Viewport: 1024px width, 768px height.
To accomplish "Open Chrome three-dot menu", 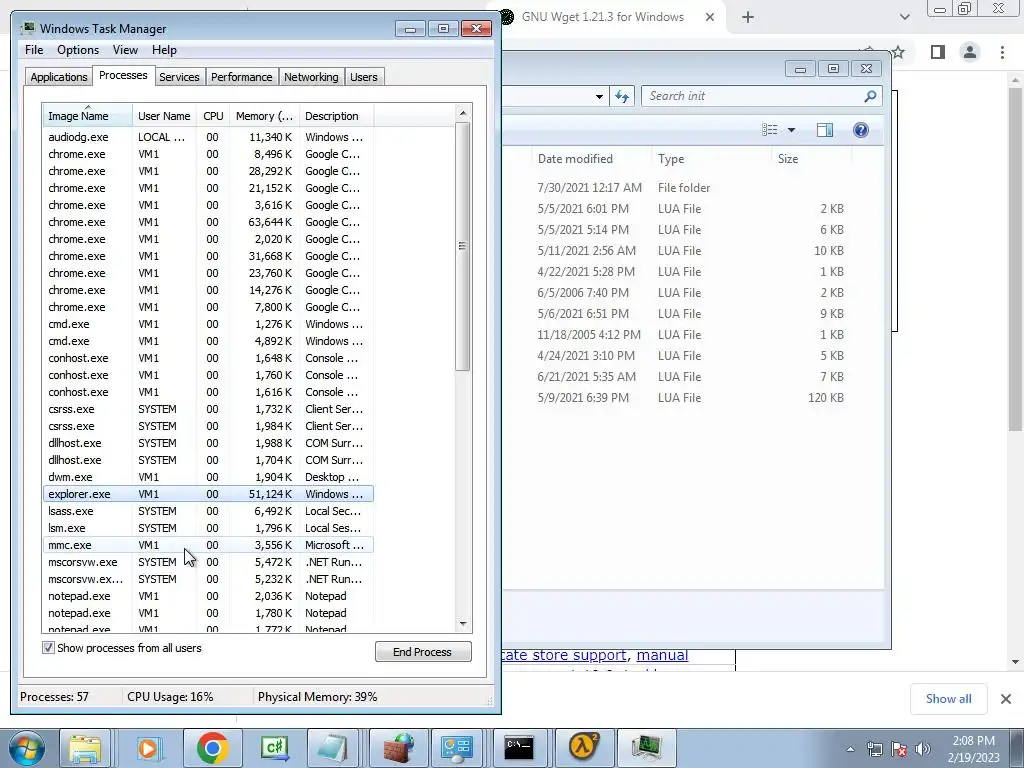I will coord(1002,52).
